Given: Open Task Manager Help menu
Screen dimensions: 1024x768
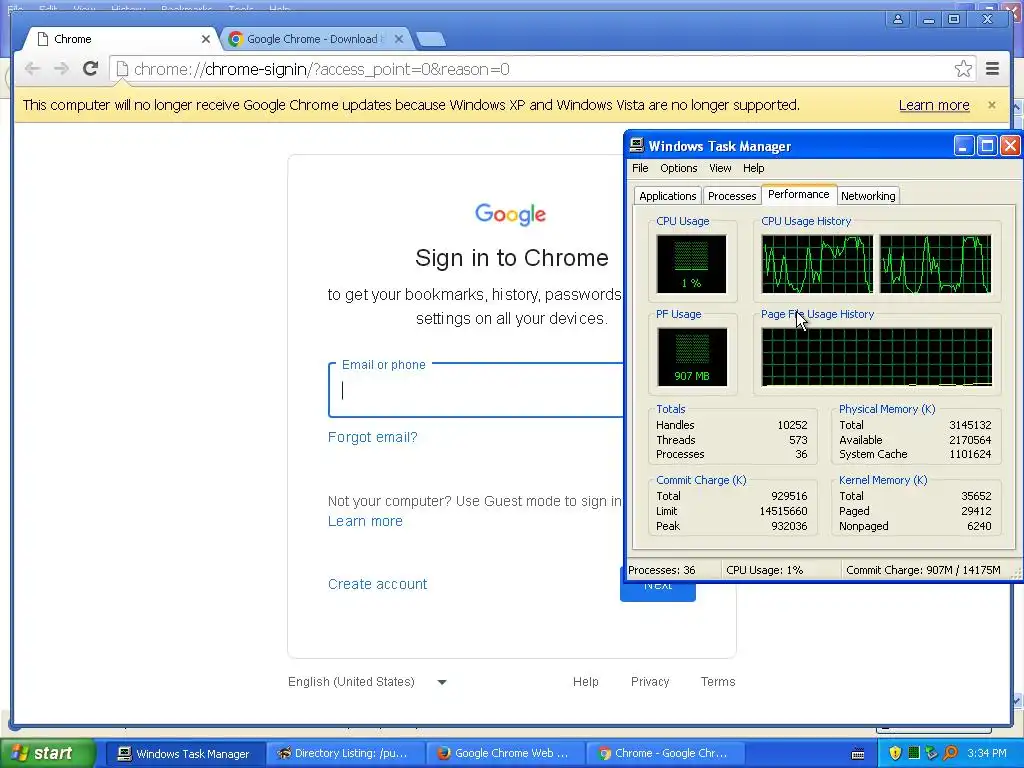Looking at the screenshot, I should coord(753,168).
